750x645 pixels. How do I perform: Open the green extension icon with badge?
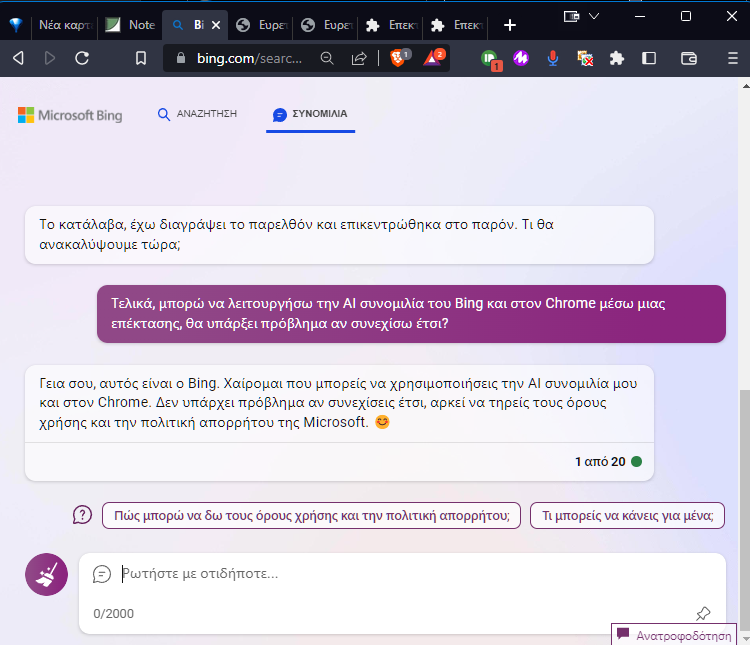491,60
